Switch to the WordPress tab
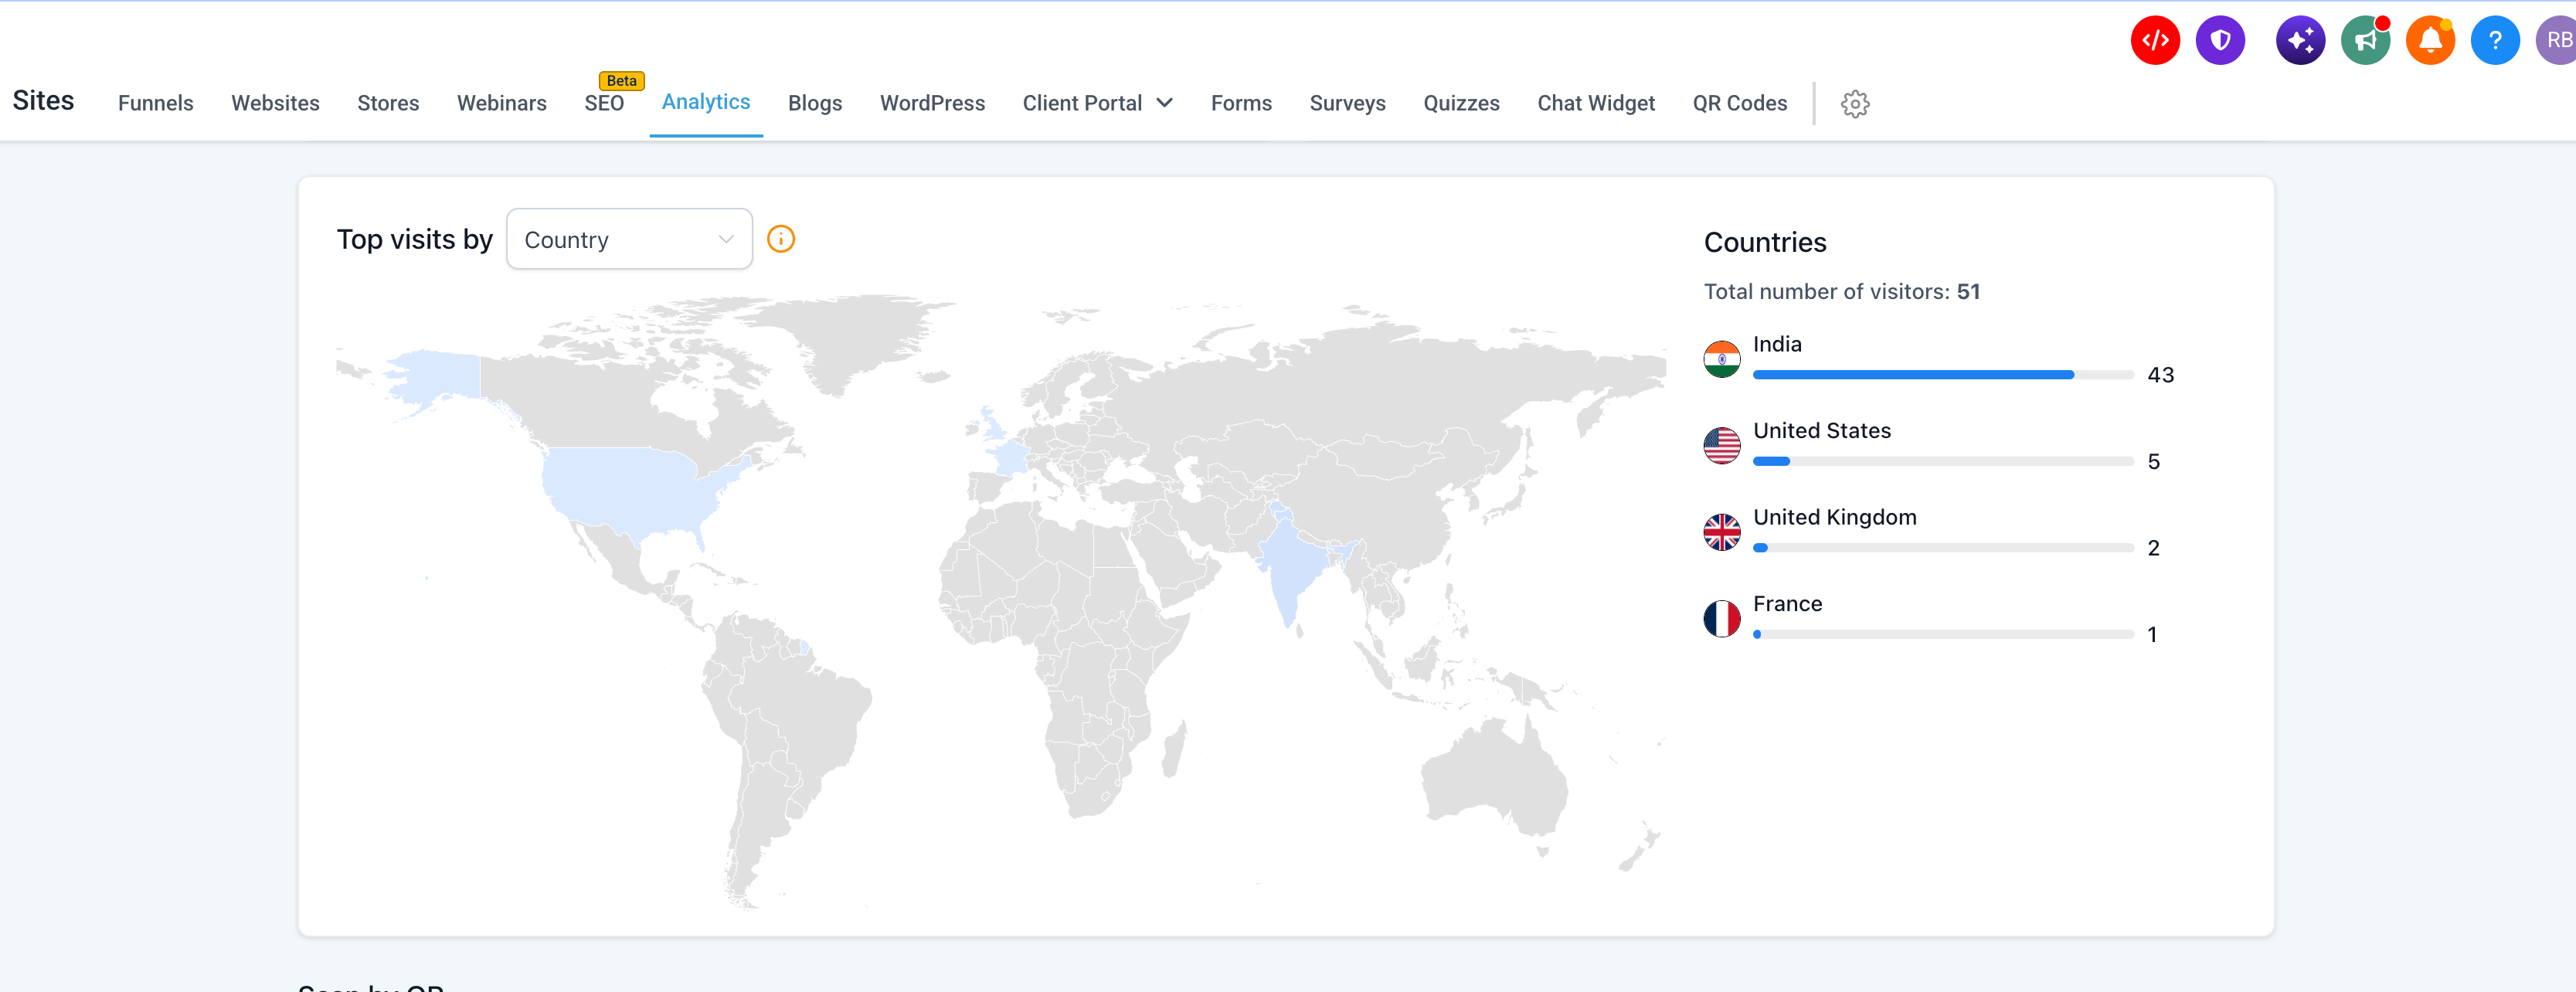 932,103
